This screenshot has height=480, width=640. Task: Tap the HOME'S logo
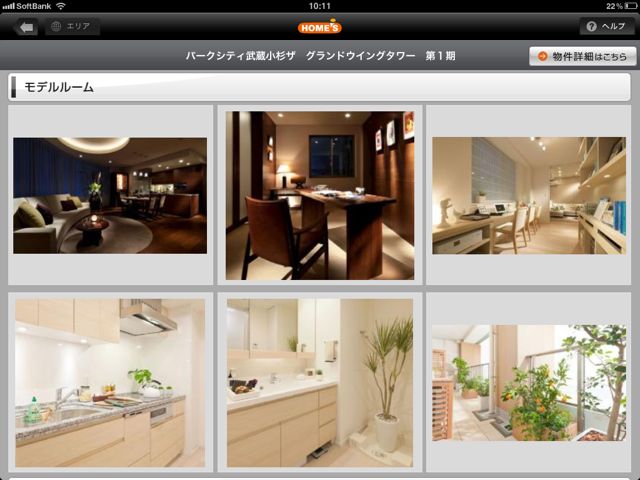click(320, 27)
